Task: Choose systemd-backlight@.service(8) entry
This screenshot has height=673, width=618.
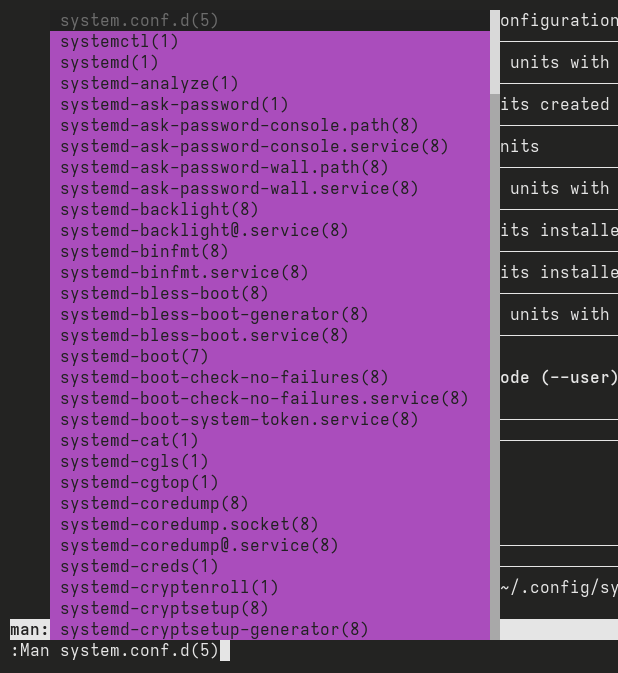Action: point(270,230)
